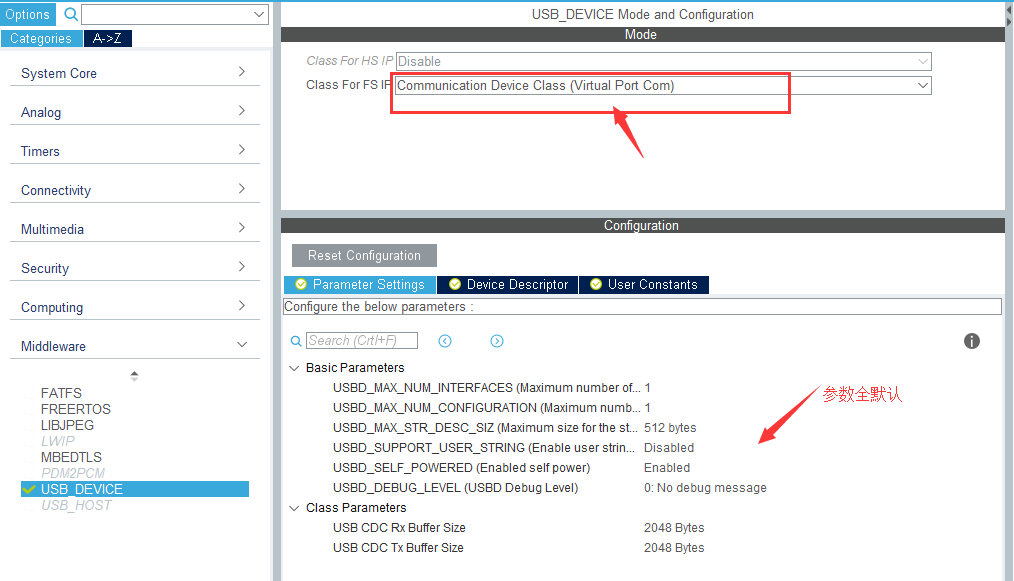Open the Device Descriptor tab
Image resolution: width=1014 pixels, height=581 pixels.
coord(508,285)
